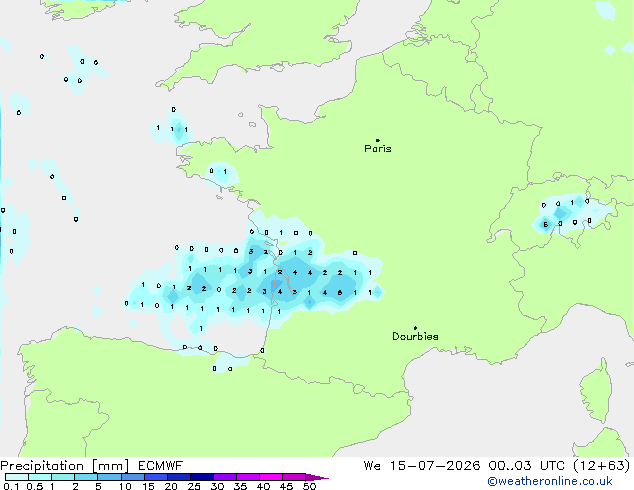
Task: Click the purple over-50 legend arrow tip
Action: coord(317,477)
